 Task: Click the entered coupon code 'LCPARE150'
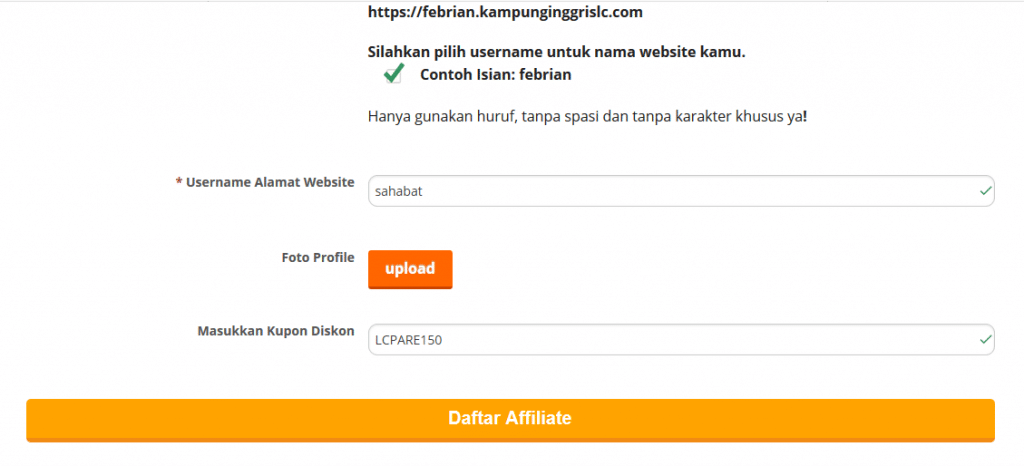tap(409, 340)
